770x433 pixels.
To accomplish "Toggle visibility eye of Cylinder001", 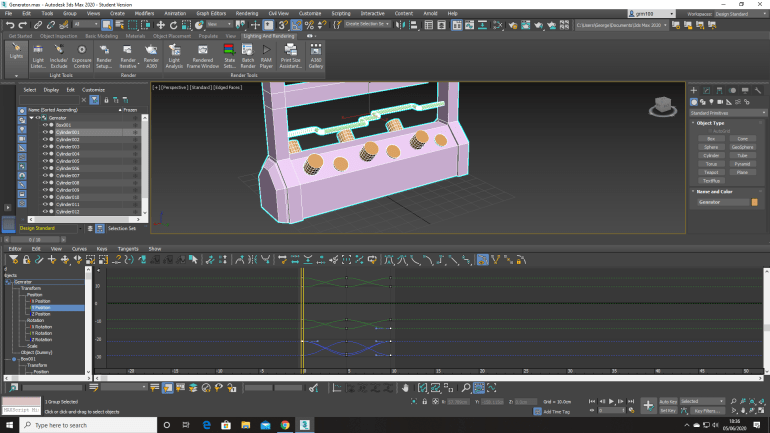I will 45,132.
